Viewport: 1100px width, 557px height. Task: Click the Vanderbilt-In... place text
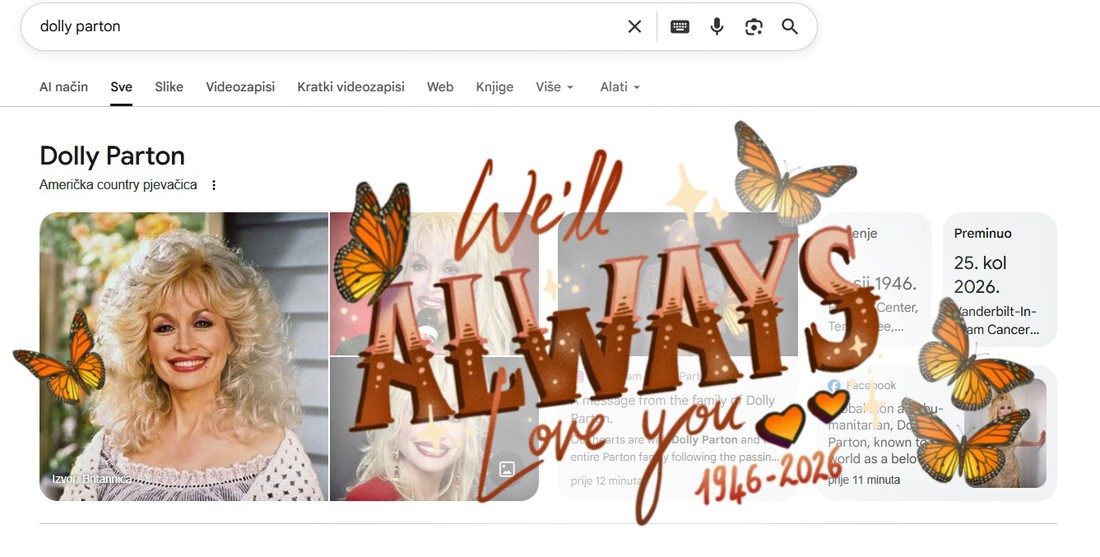tap(996, 321)
